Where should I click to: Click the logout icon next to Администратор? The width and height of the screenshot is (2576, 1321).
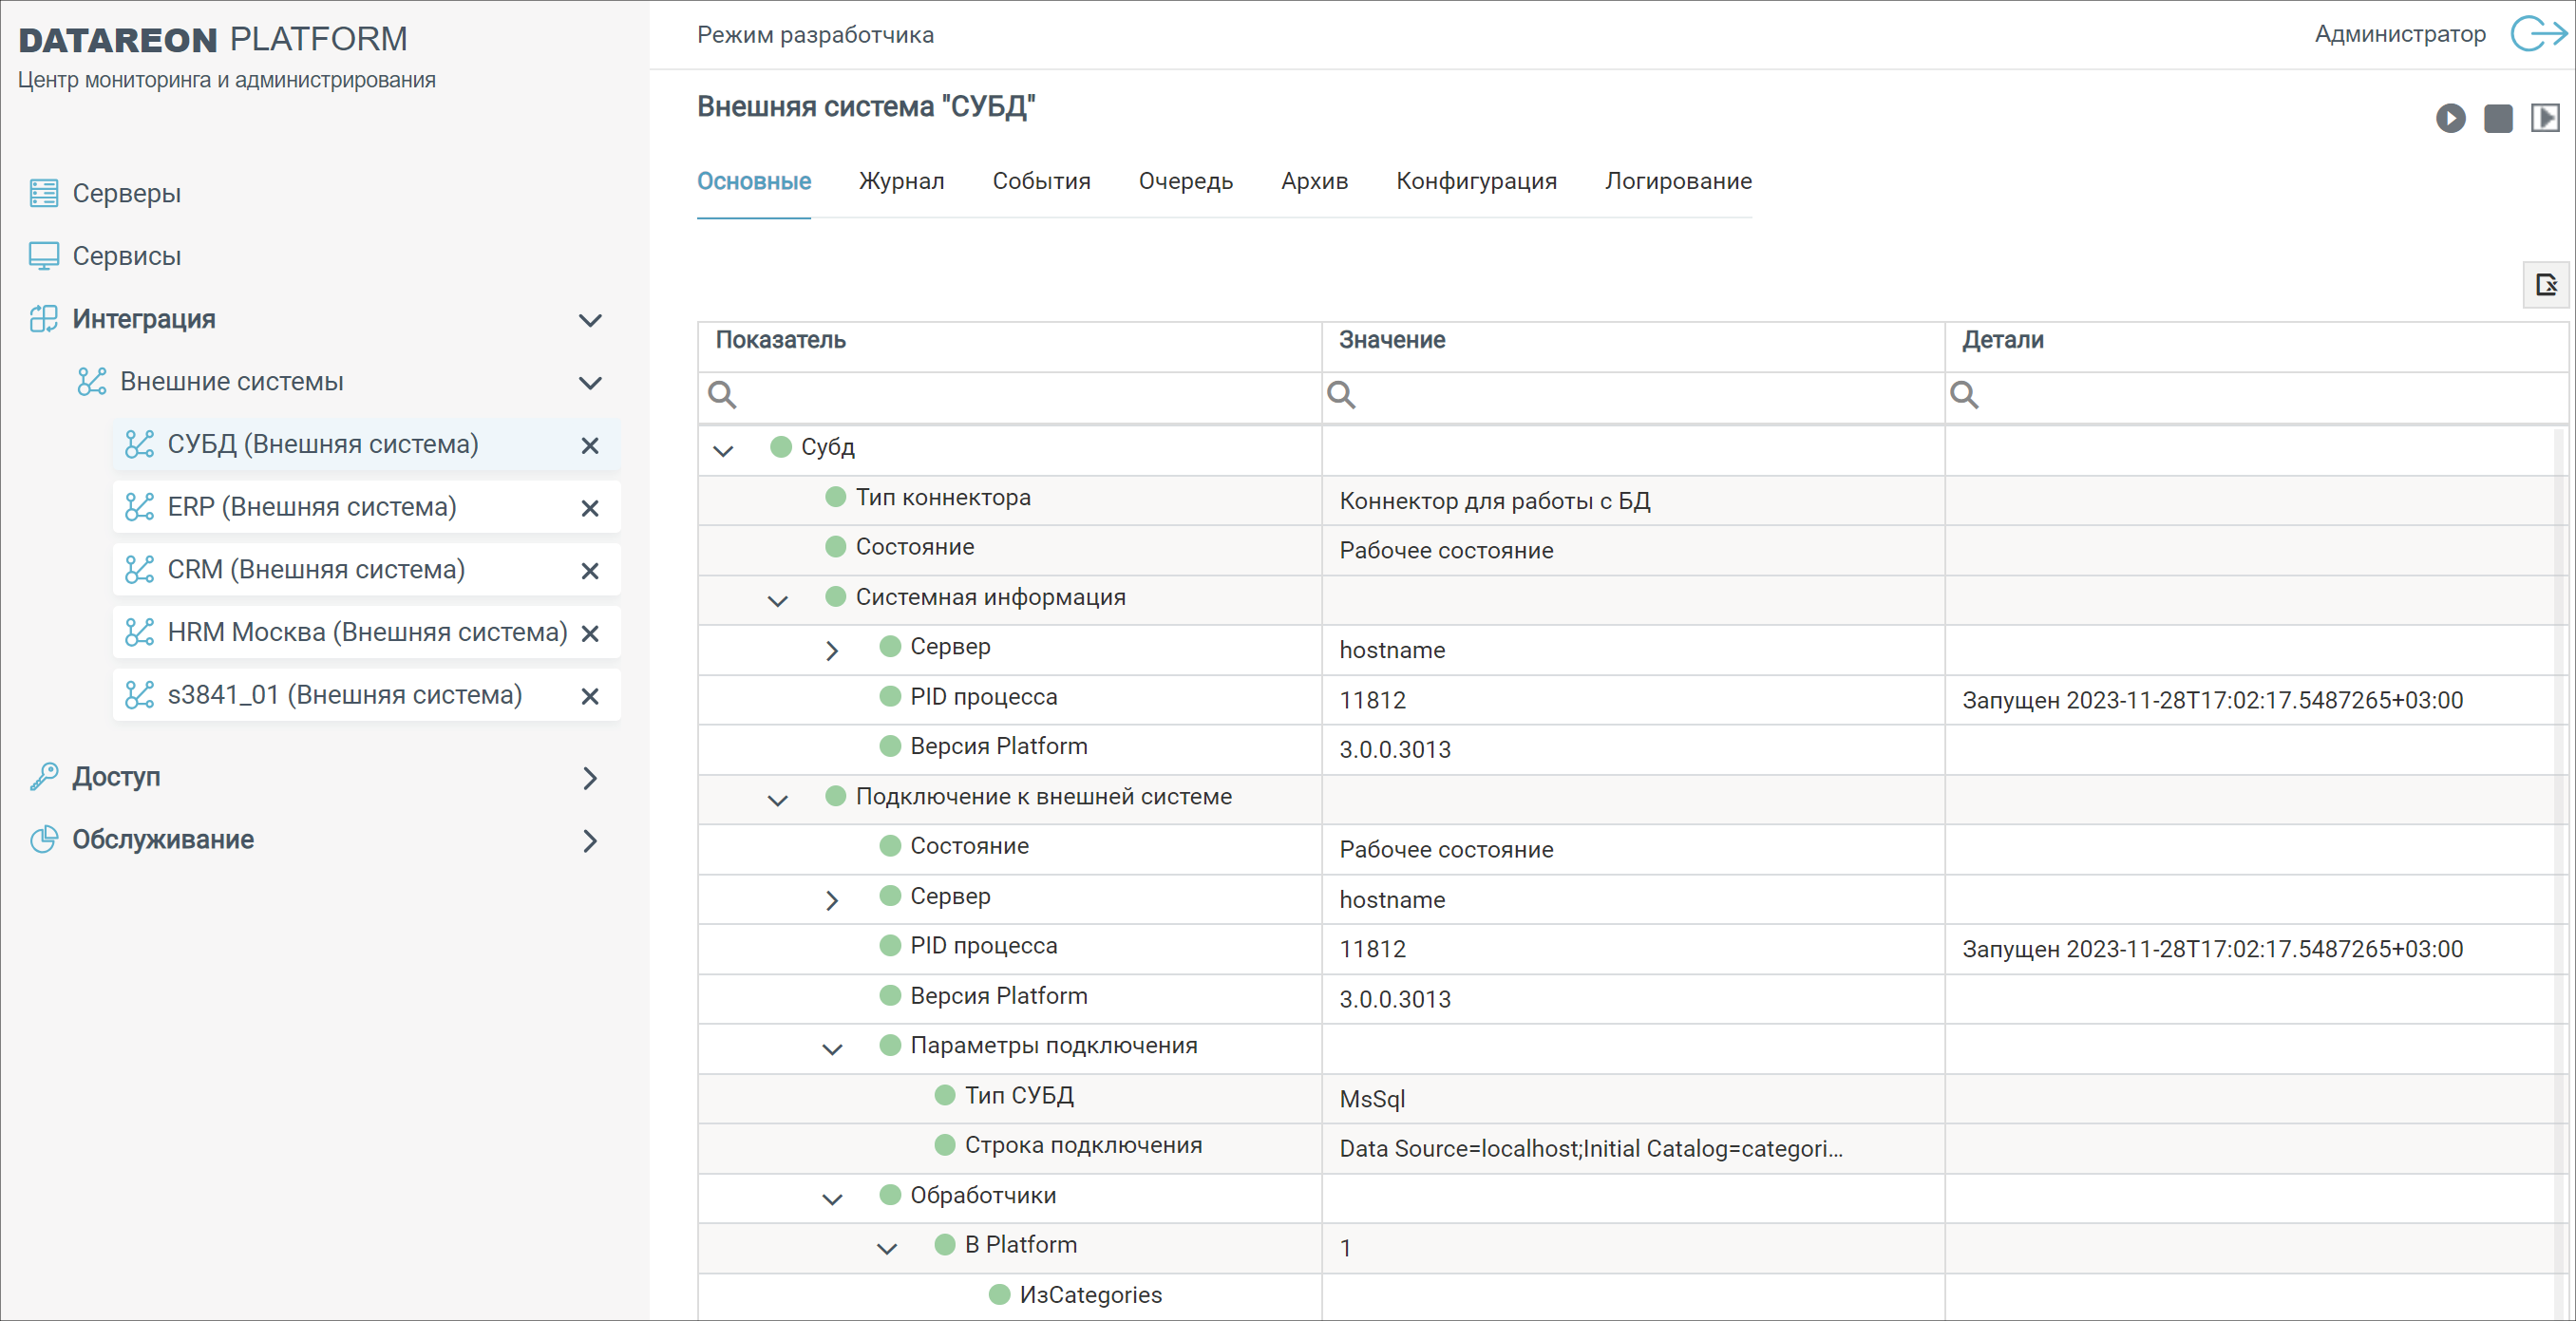[2538, 34]
